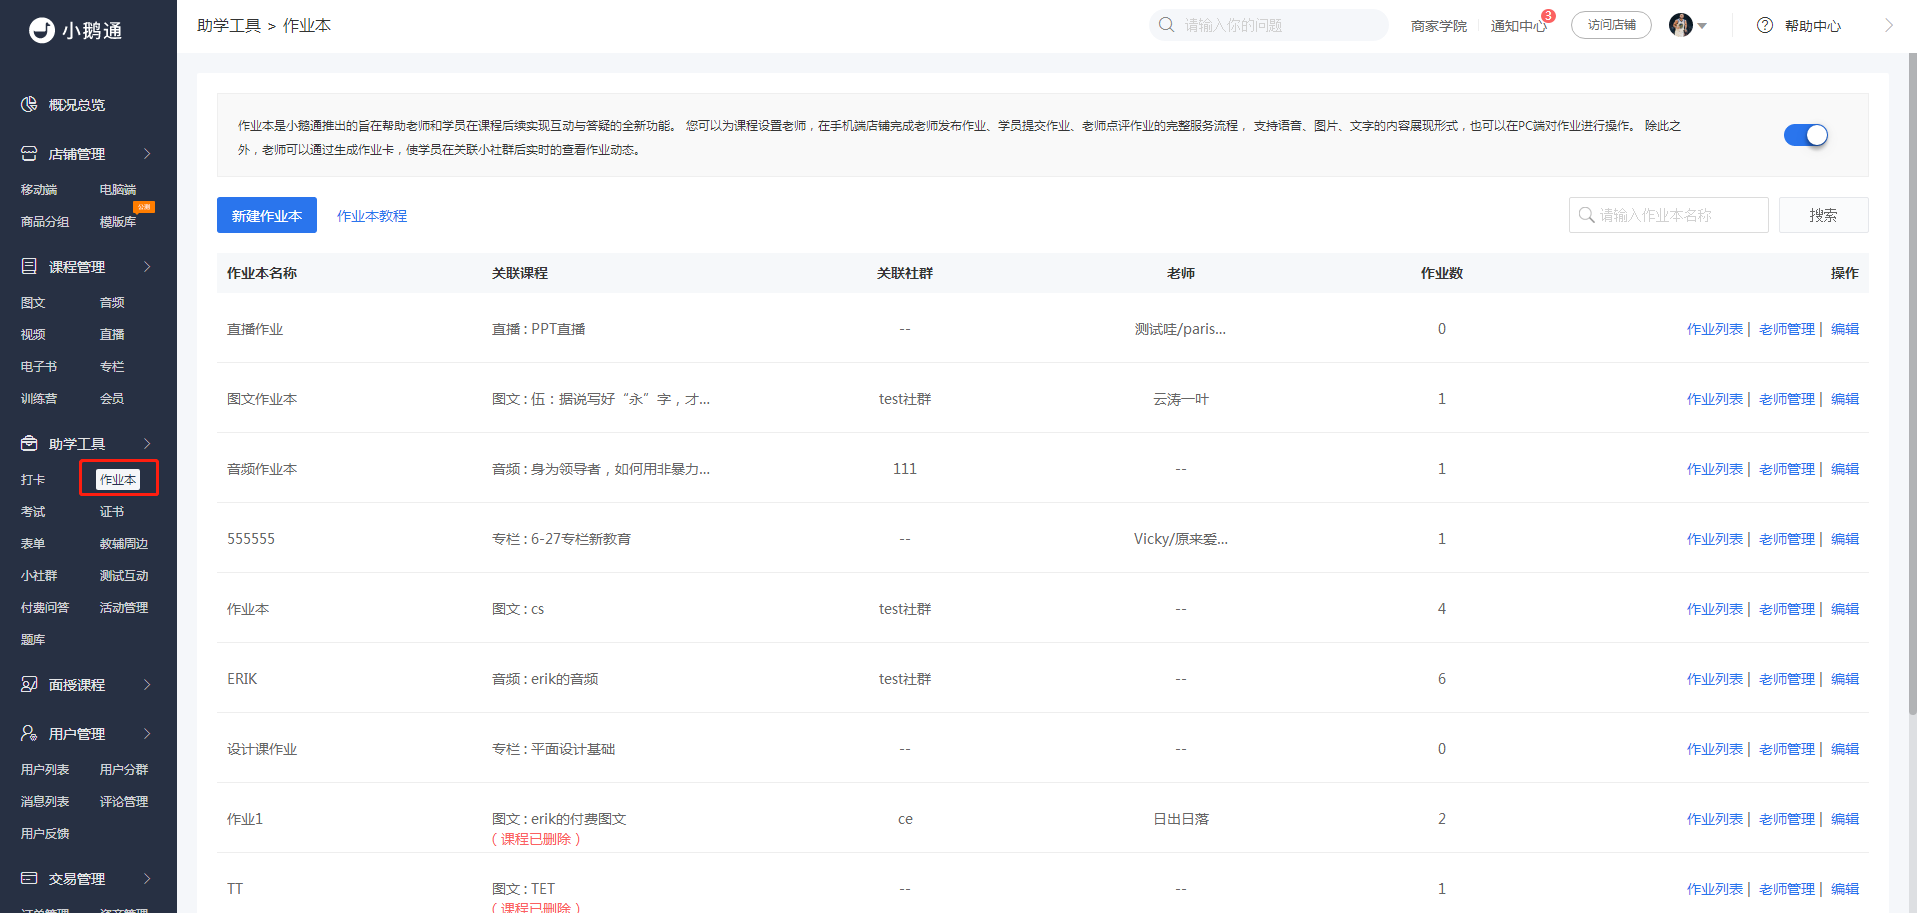This screenshot has width=1917, height=913.
Task: Click 编辑 for the 直播作业 row
Action: (x=1844, y=329)
